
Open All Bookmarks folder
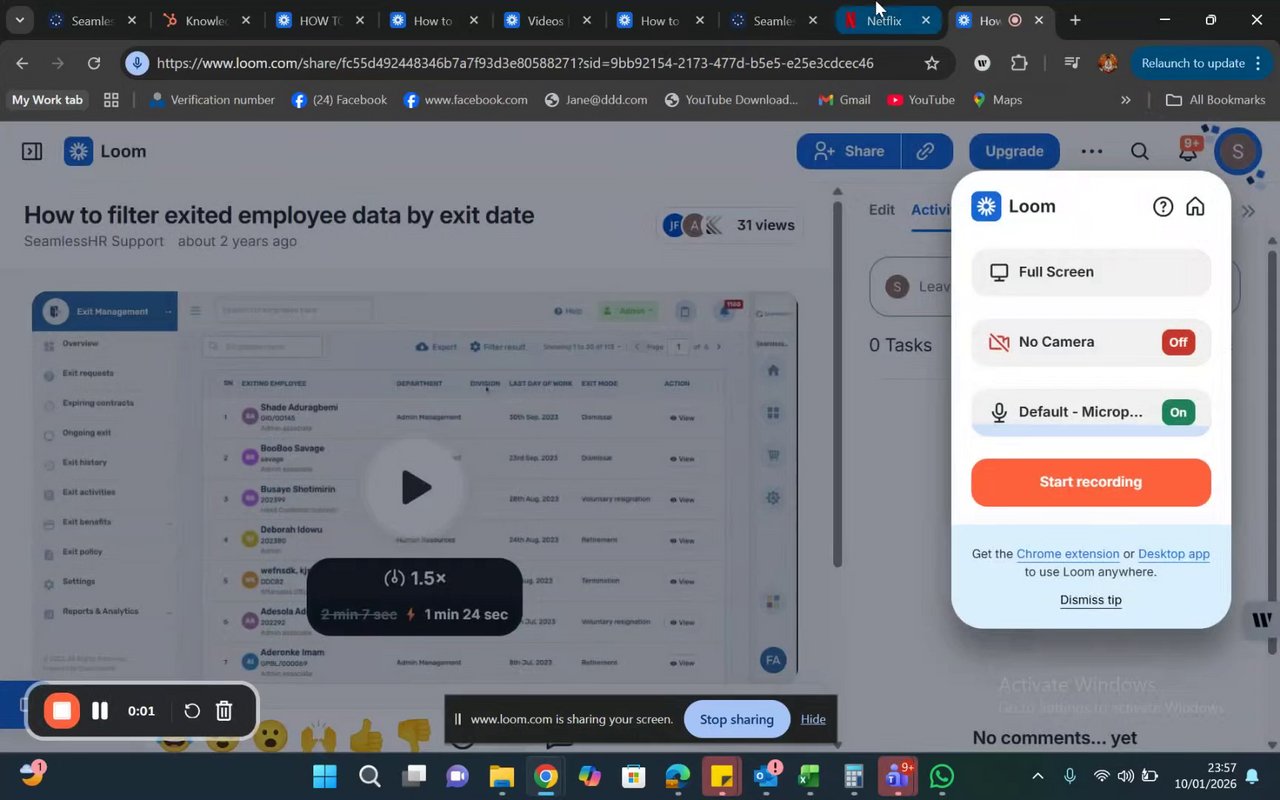click(x=1216, y=100)
